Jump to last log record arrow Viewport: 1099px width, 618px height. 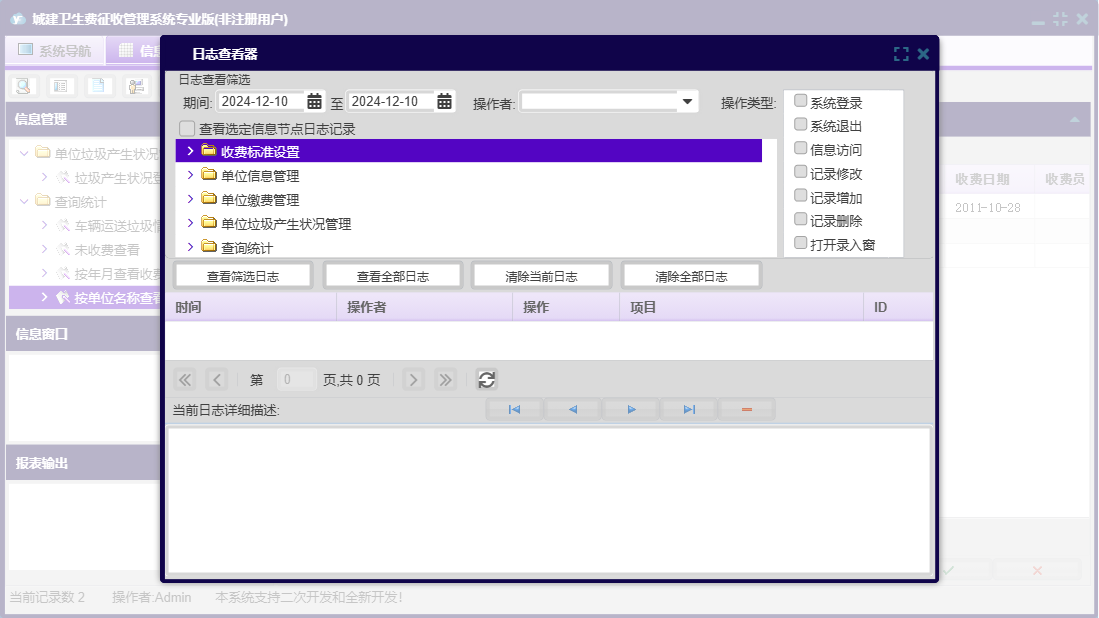pos(689,409)
